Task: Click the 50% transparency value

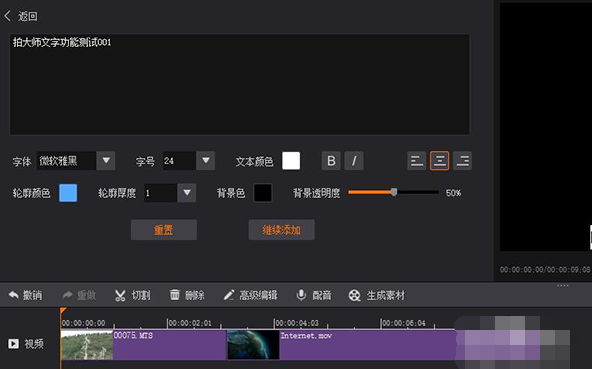Action: (x=453, y=193)
